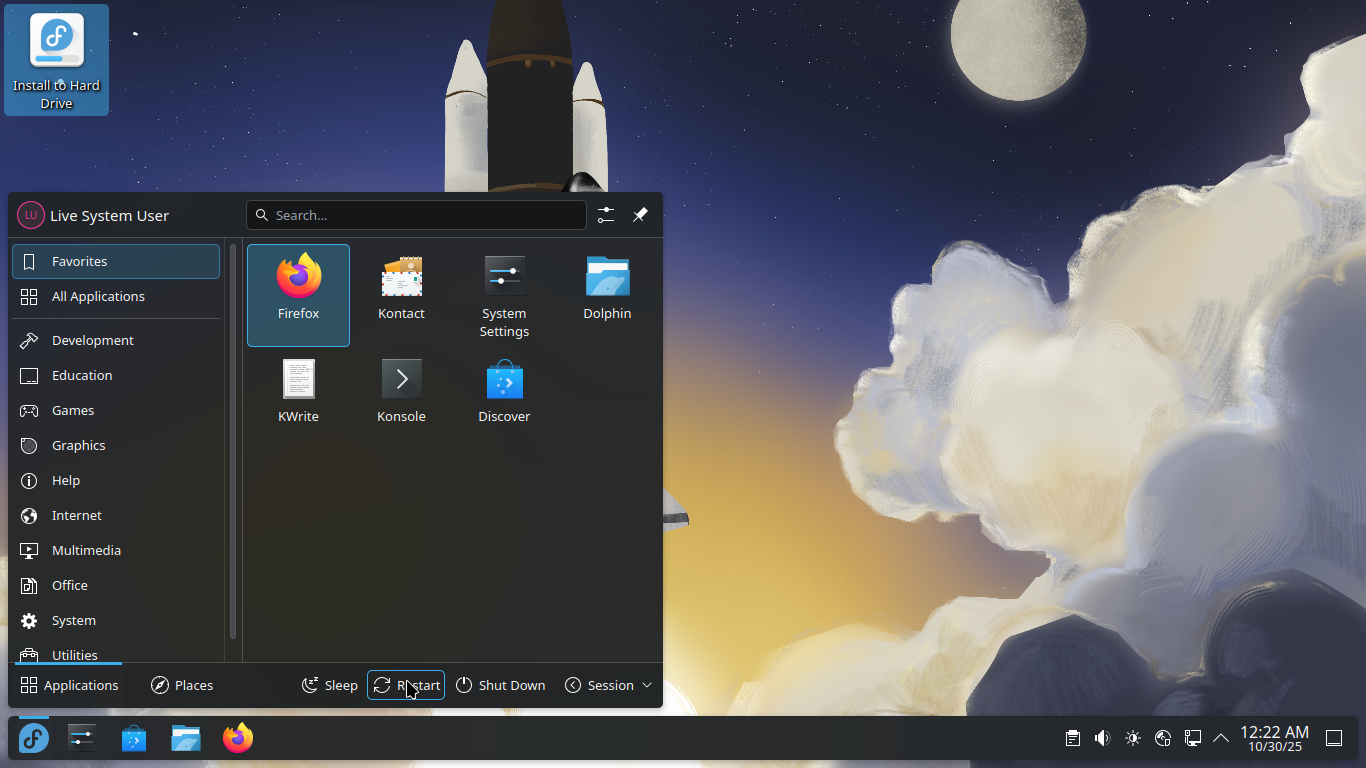Launch Firefox from the Favorites grid

click(x=298, y=295)
